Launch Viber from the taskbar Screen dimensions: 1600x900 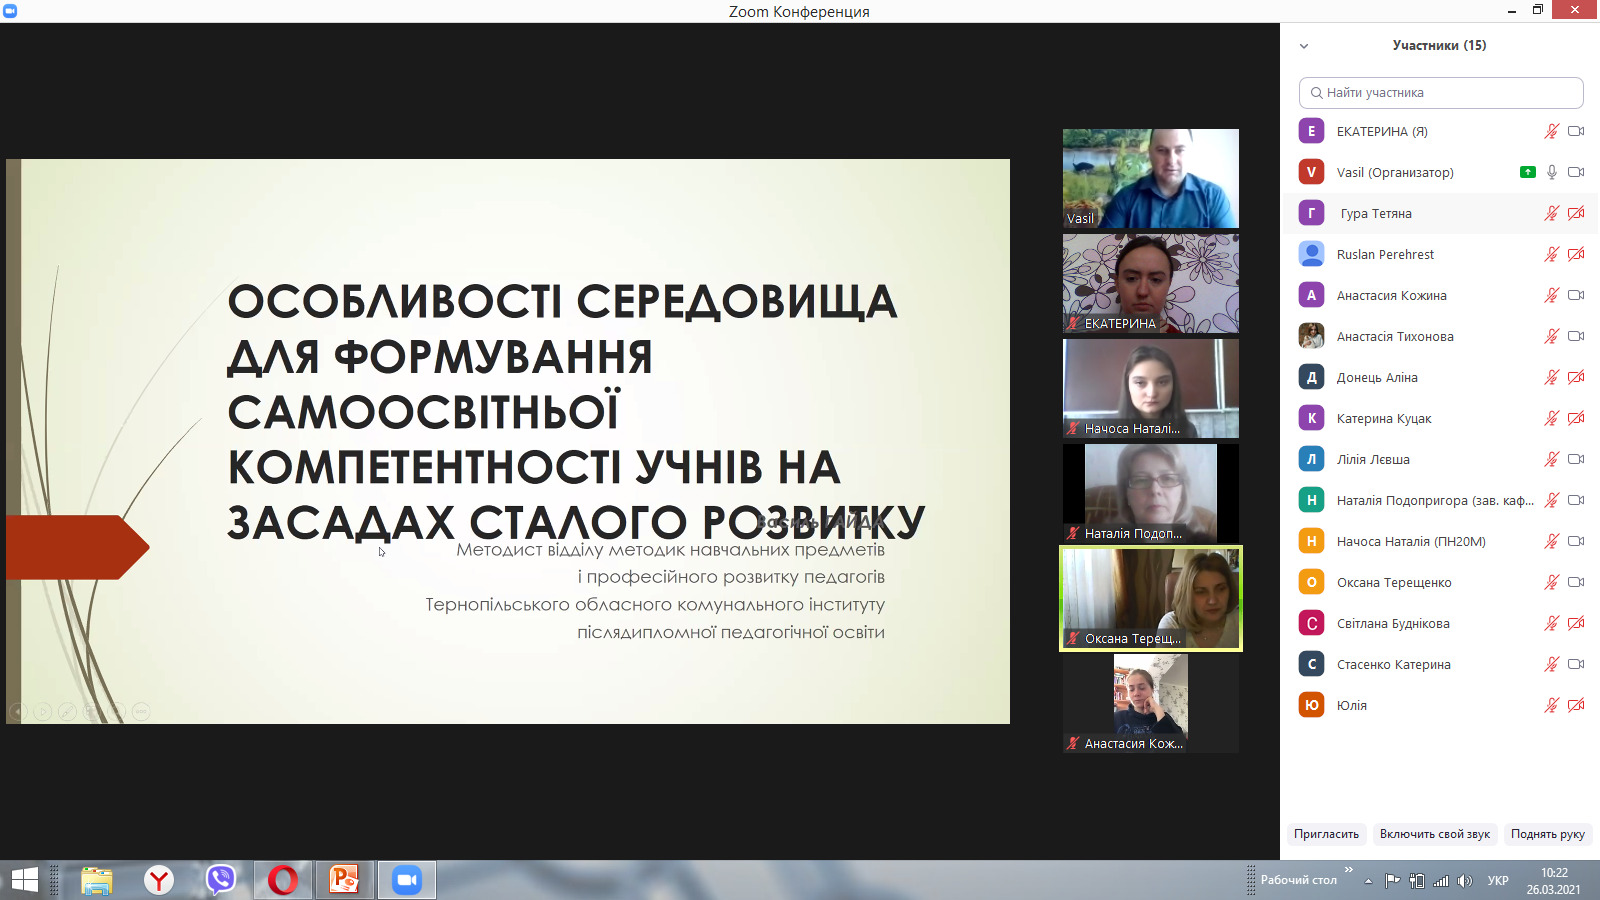[220, 880]
